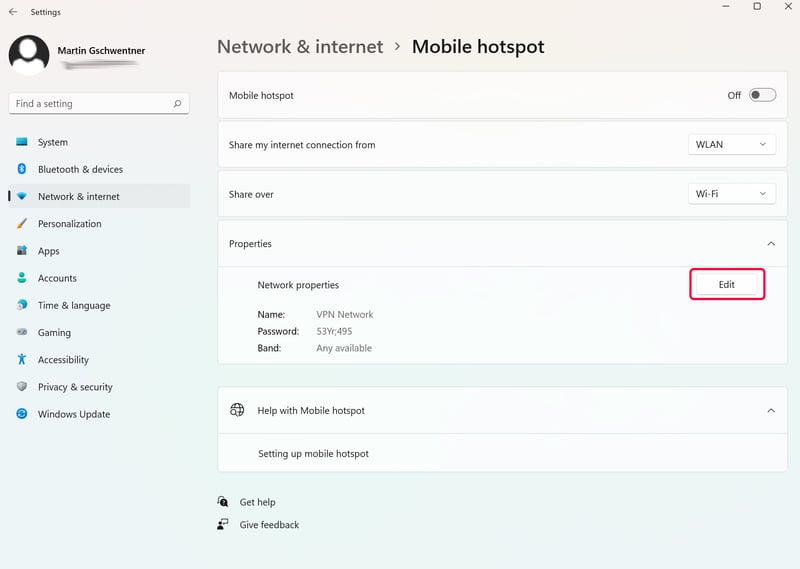Screen dimensions: 800x569
Task: Click the back arrow icon
Action: [x=13, y=12]
